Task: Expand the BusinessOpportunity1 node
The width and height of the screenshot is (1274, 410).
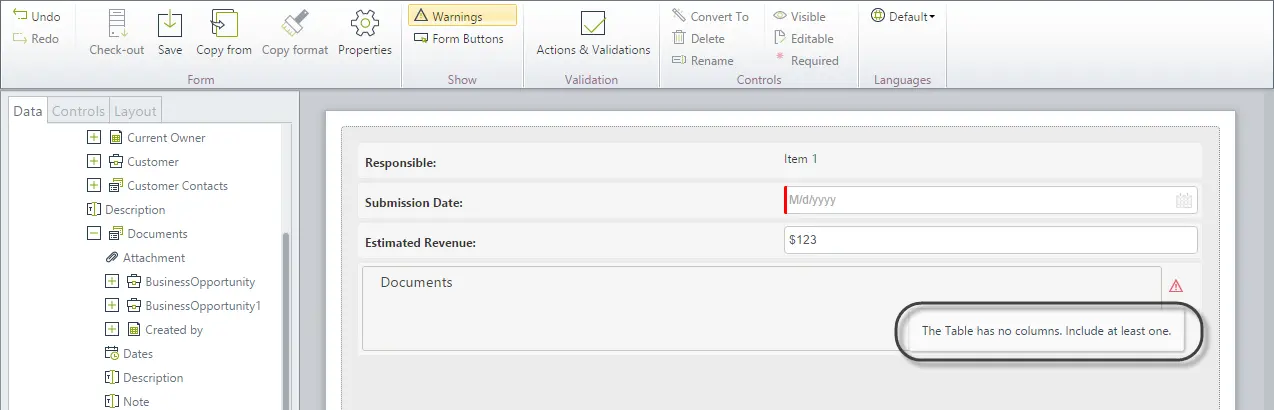Action: point(112,305)
